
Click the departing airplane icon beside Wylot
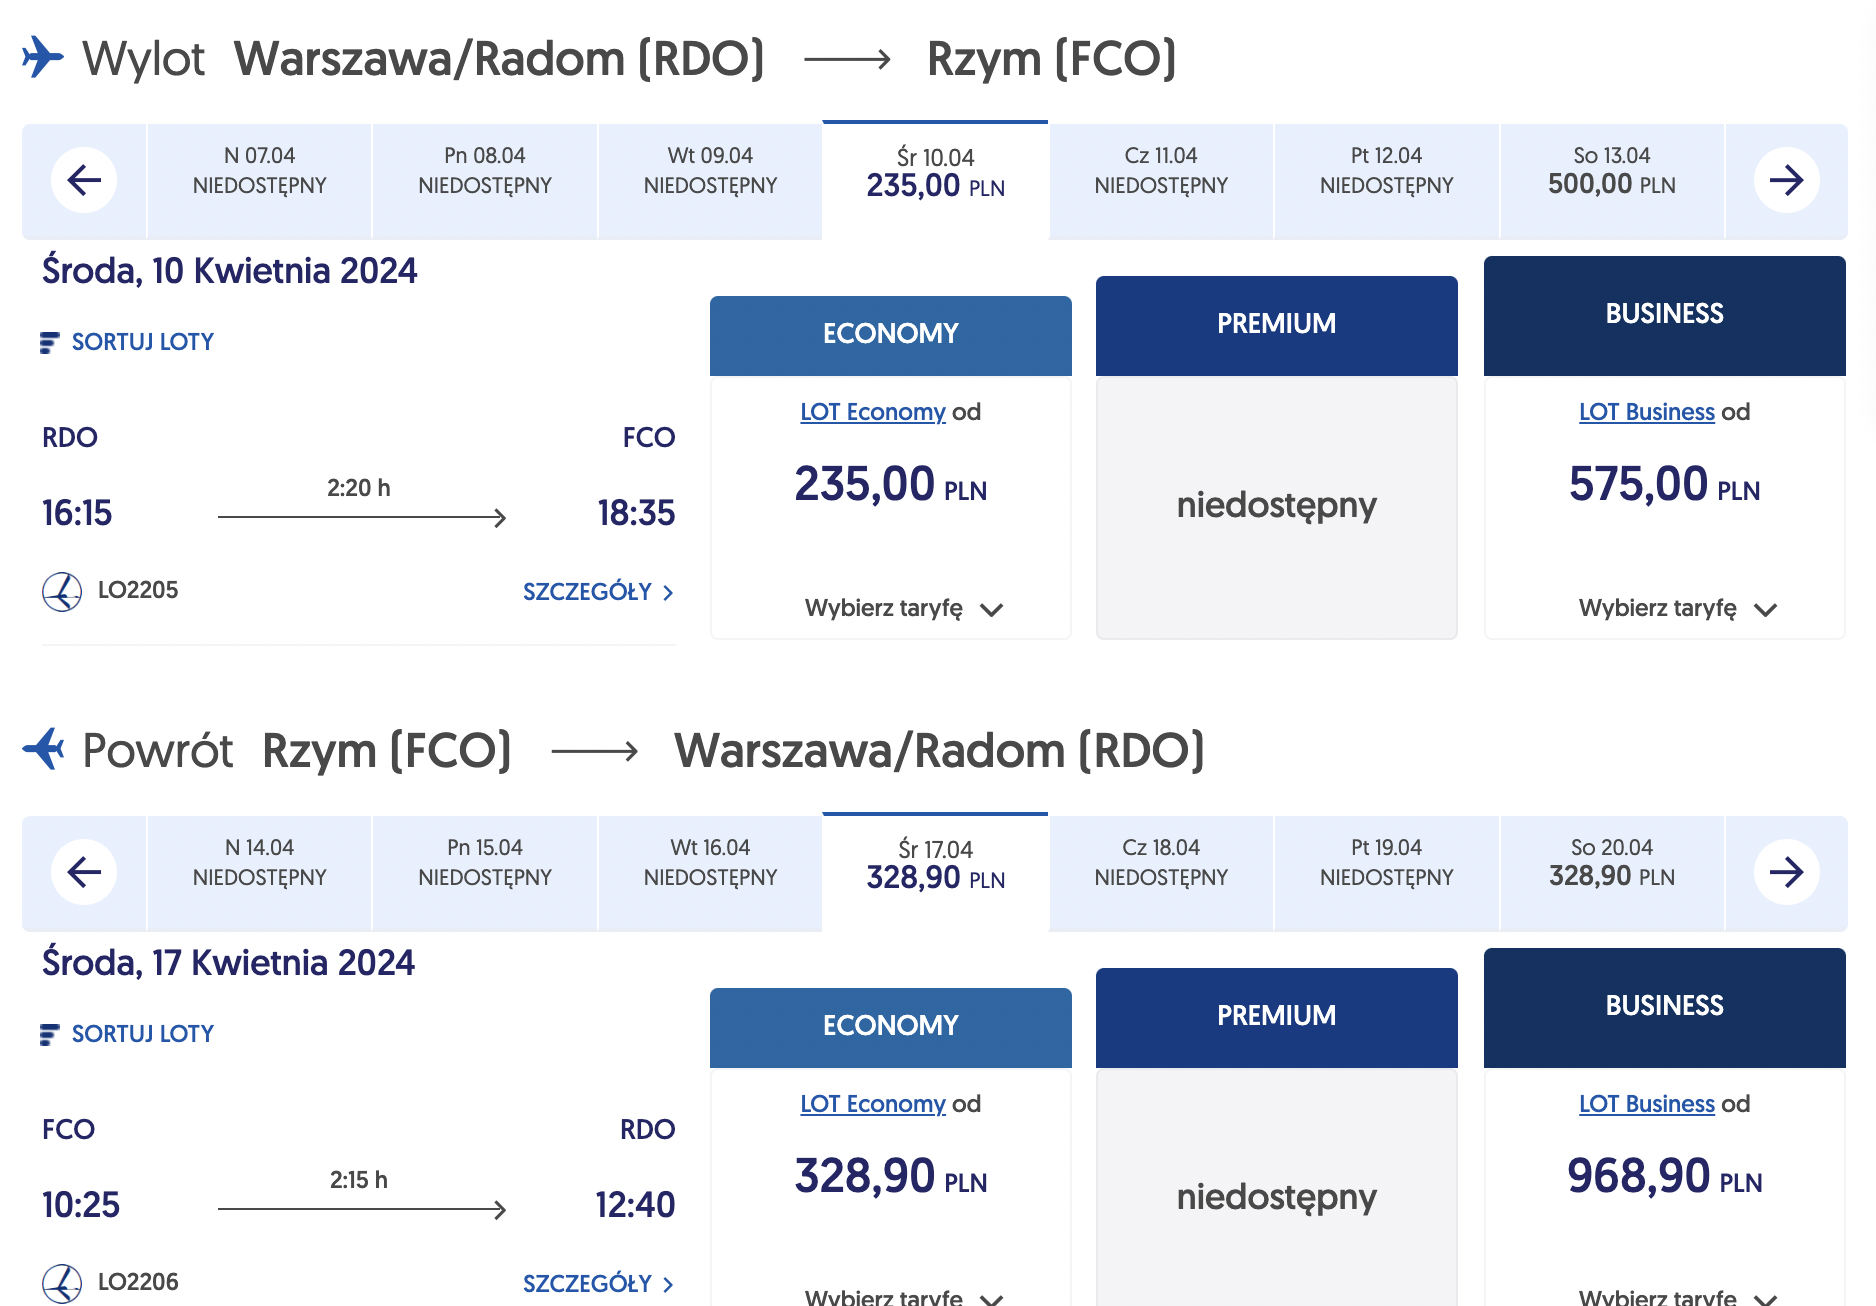point(43,57)
